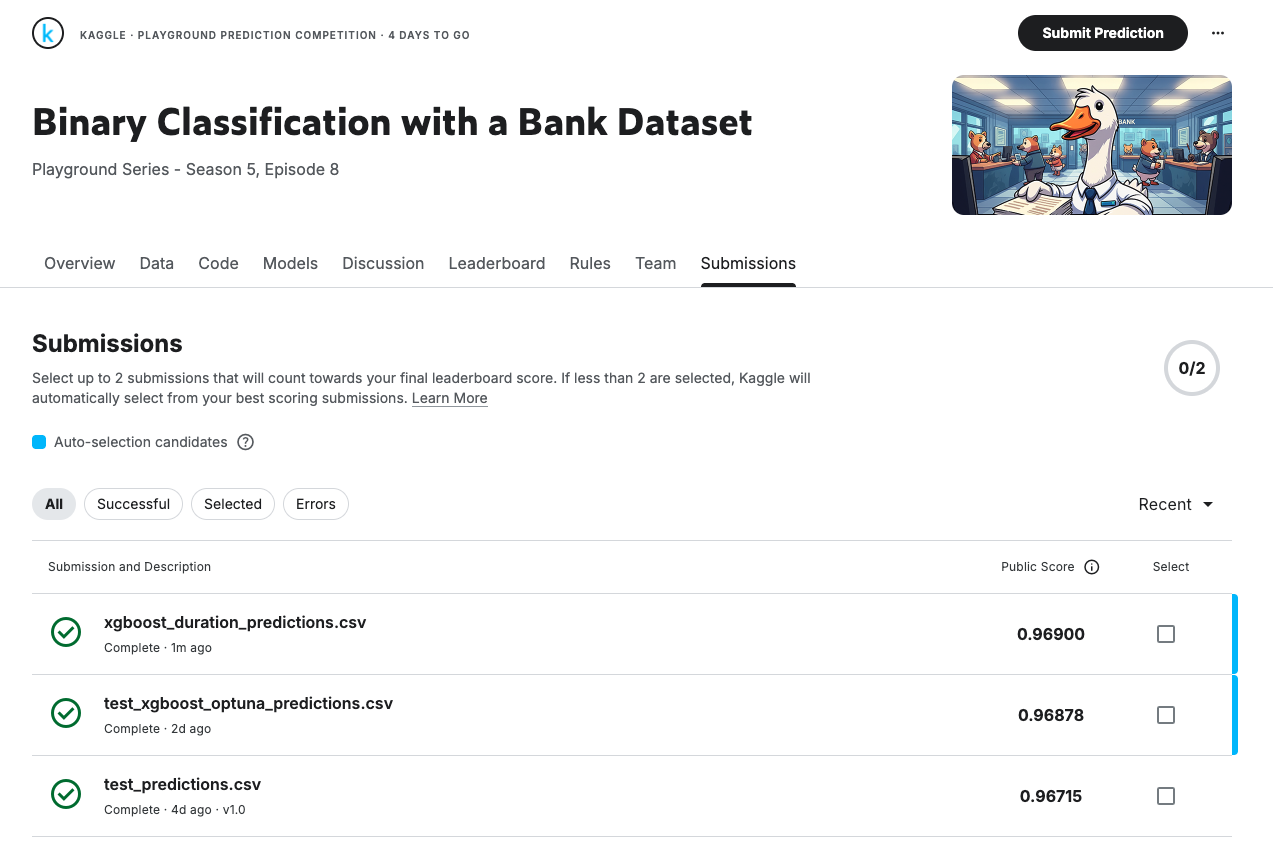Filter submissions by Successful

pos(133,504)
